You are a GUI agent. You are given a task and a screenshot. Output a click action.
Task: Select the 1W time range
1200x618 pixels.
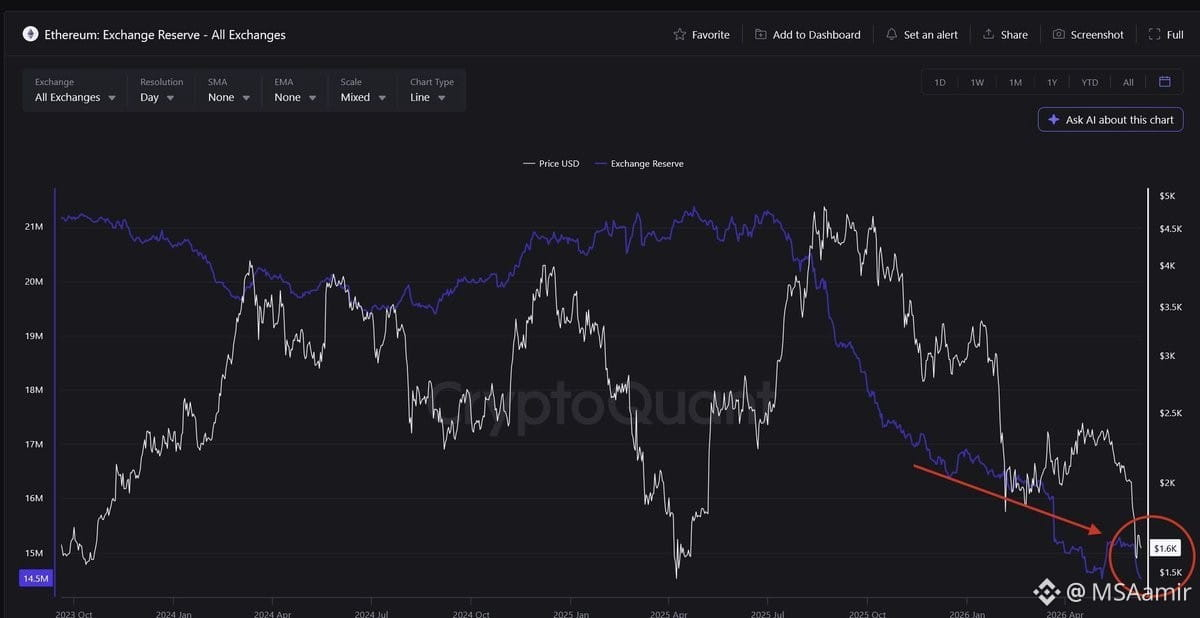(977, 82)
